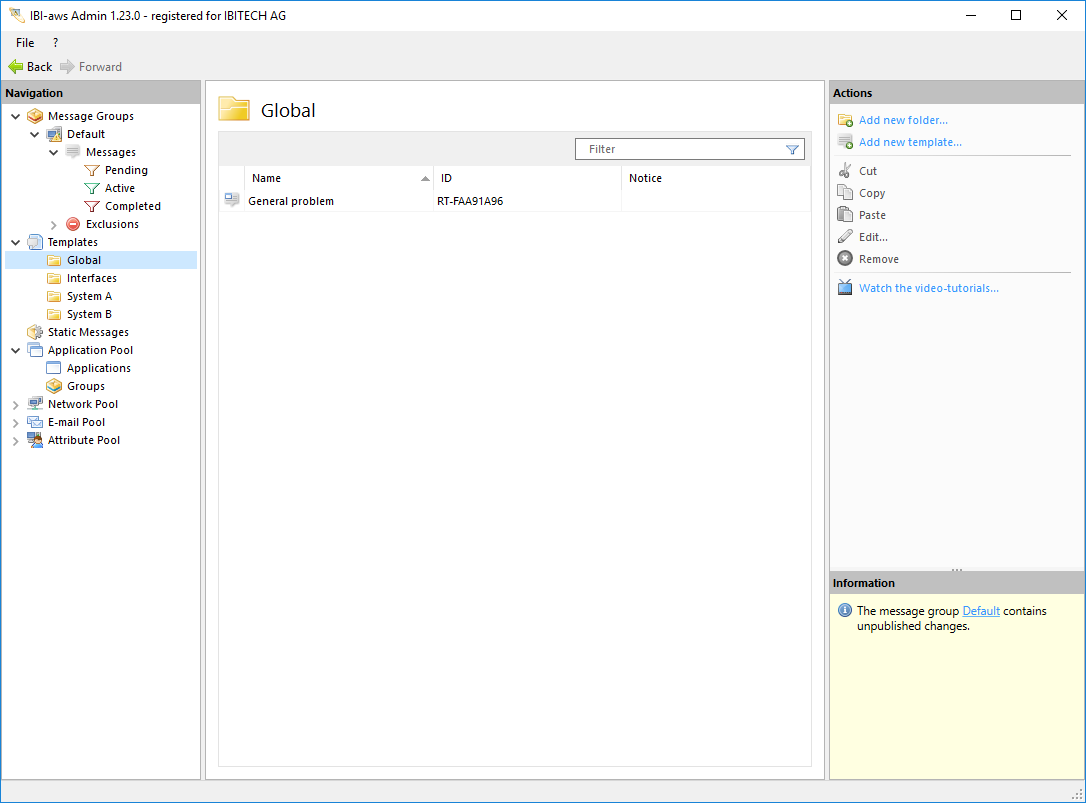Collapse the Templates tree node

pyautogui.click(x=15, y=242)
